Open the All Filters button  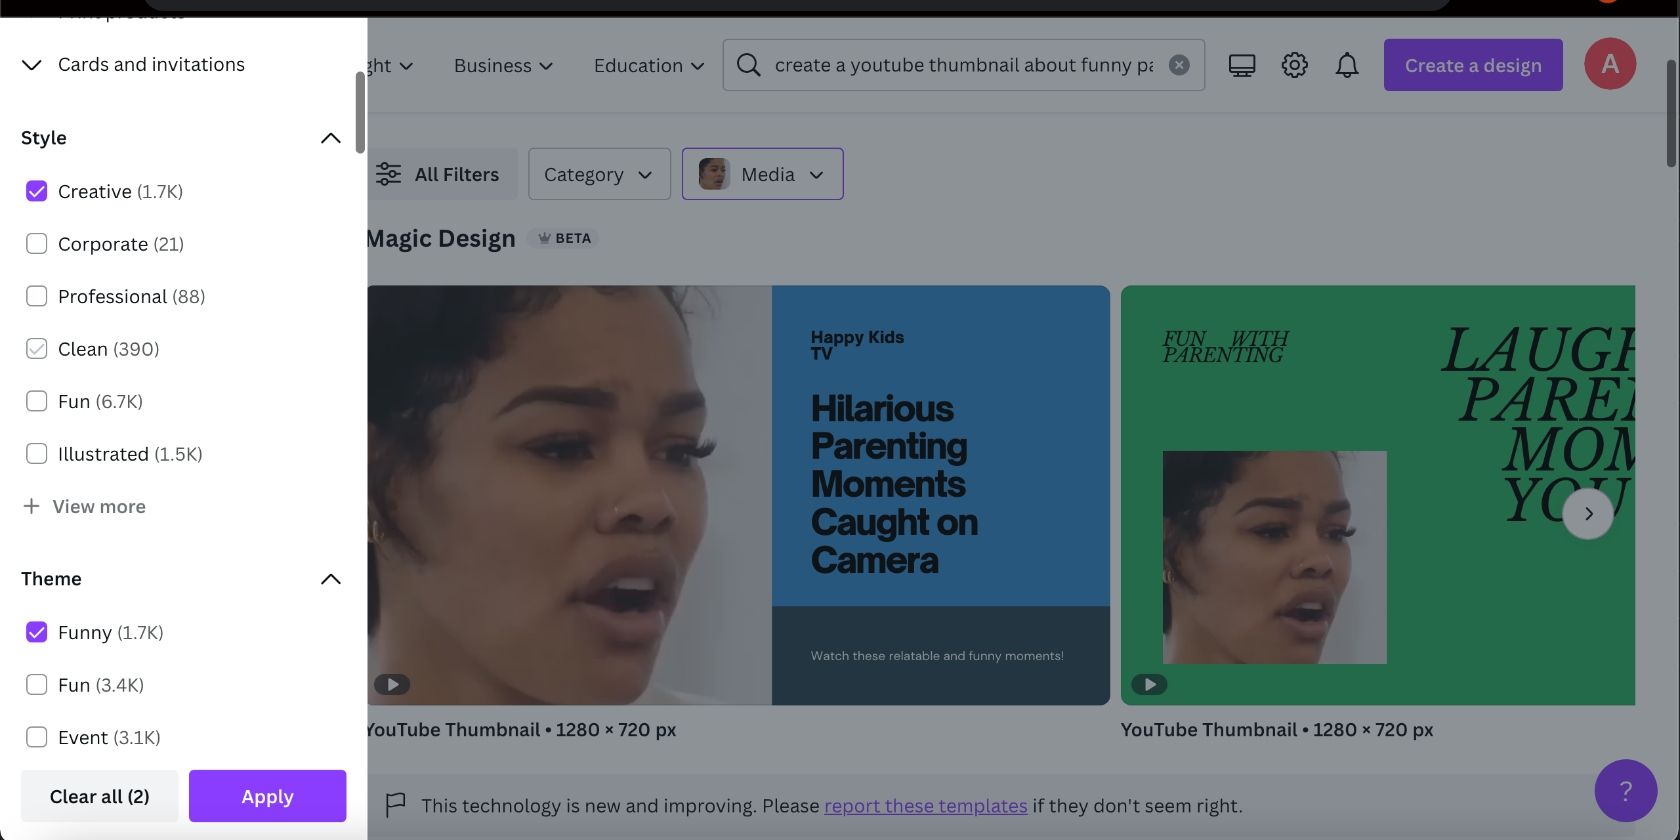[x=442, y=174]
